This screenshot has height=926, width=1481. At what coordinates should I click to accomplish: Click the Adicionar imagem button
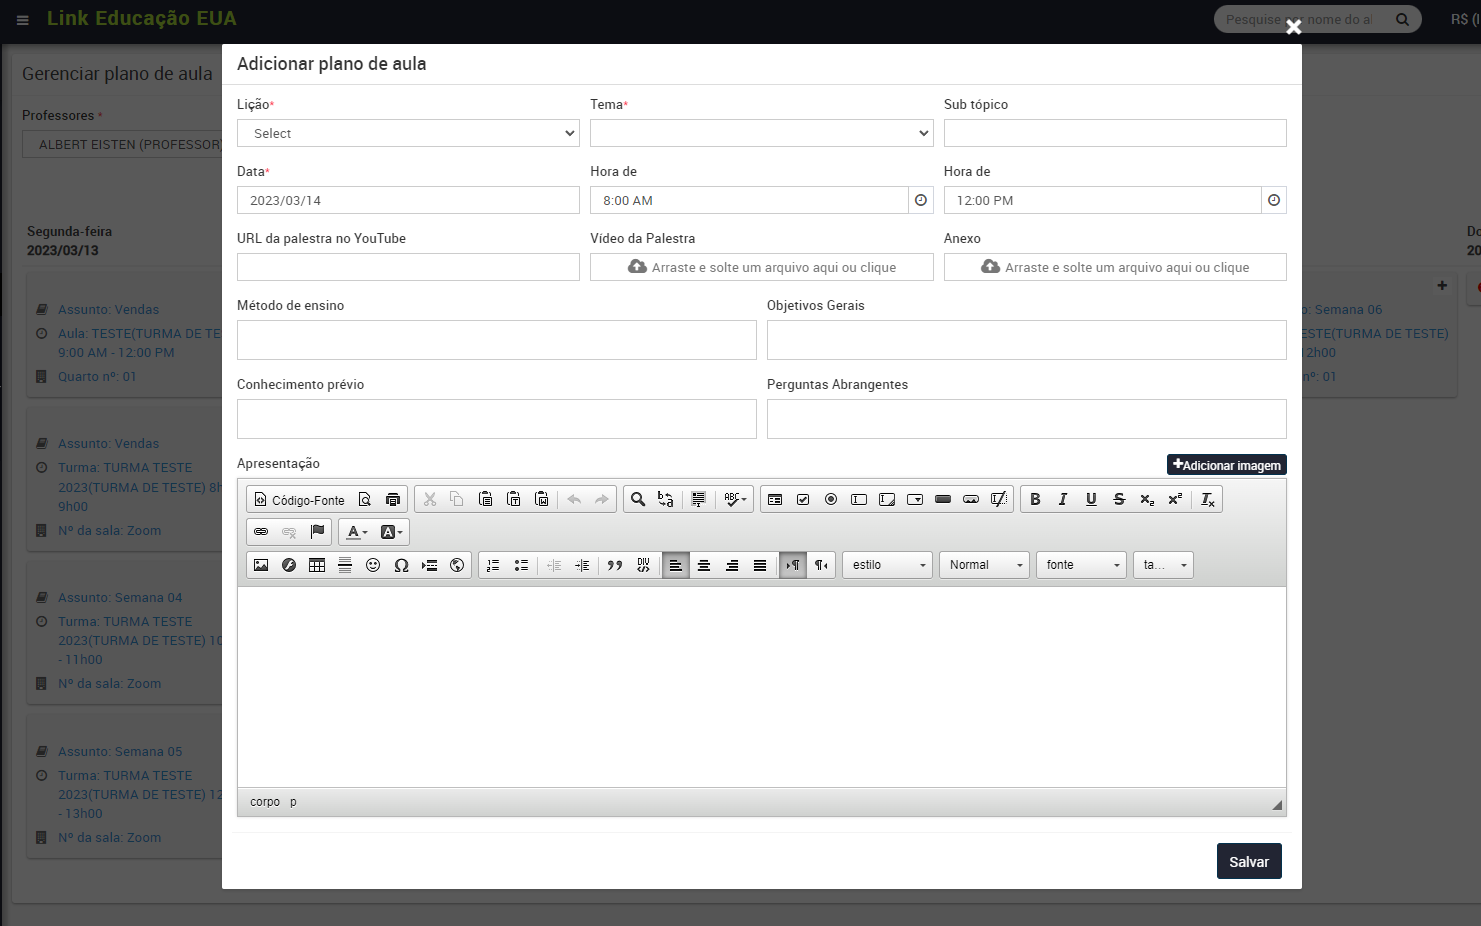coord(1226,465)
